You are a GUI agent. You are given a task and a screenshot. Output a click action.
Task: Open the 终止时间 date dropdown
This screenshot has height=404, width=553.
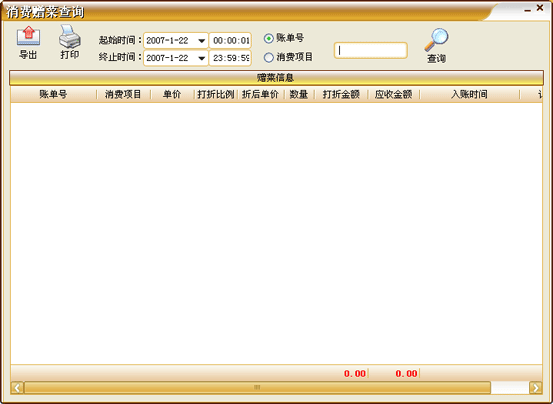(201, 58)
